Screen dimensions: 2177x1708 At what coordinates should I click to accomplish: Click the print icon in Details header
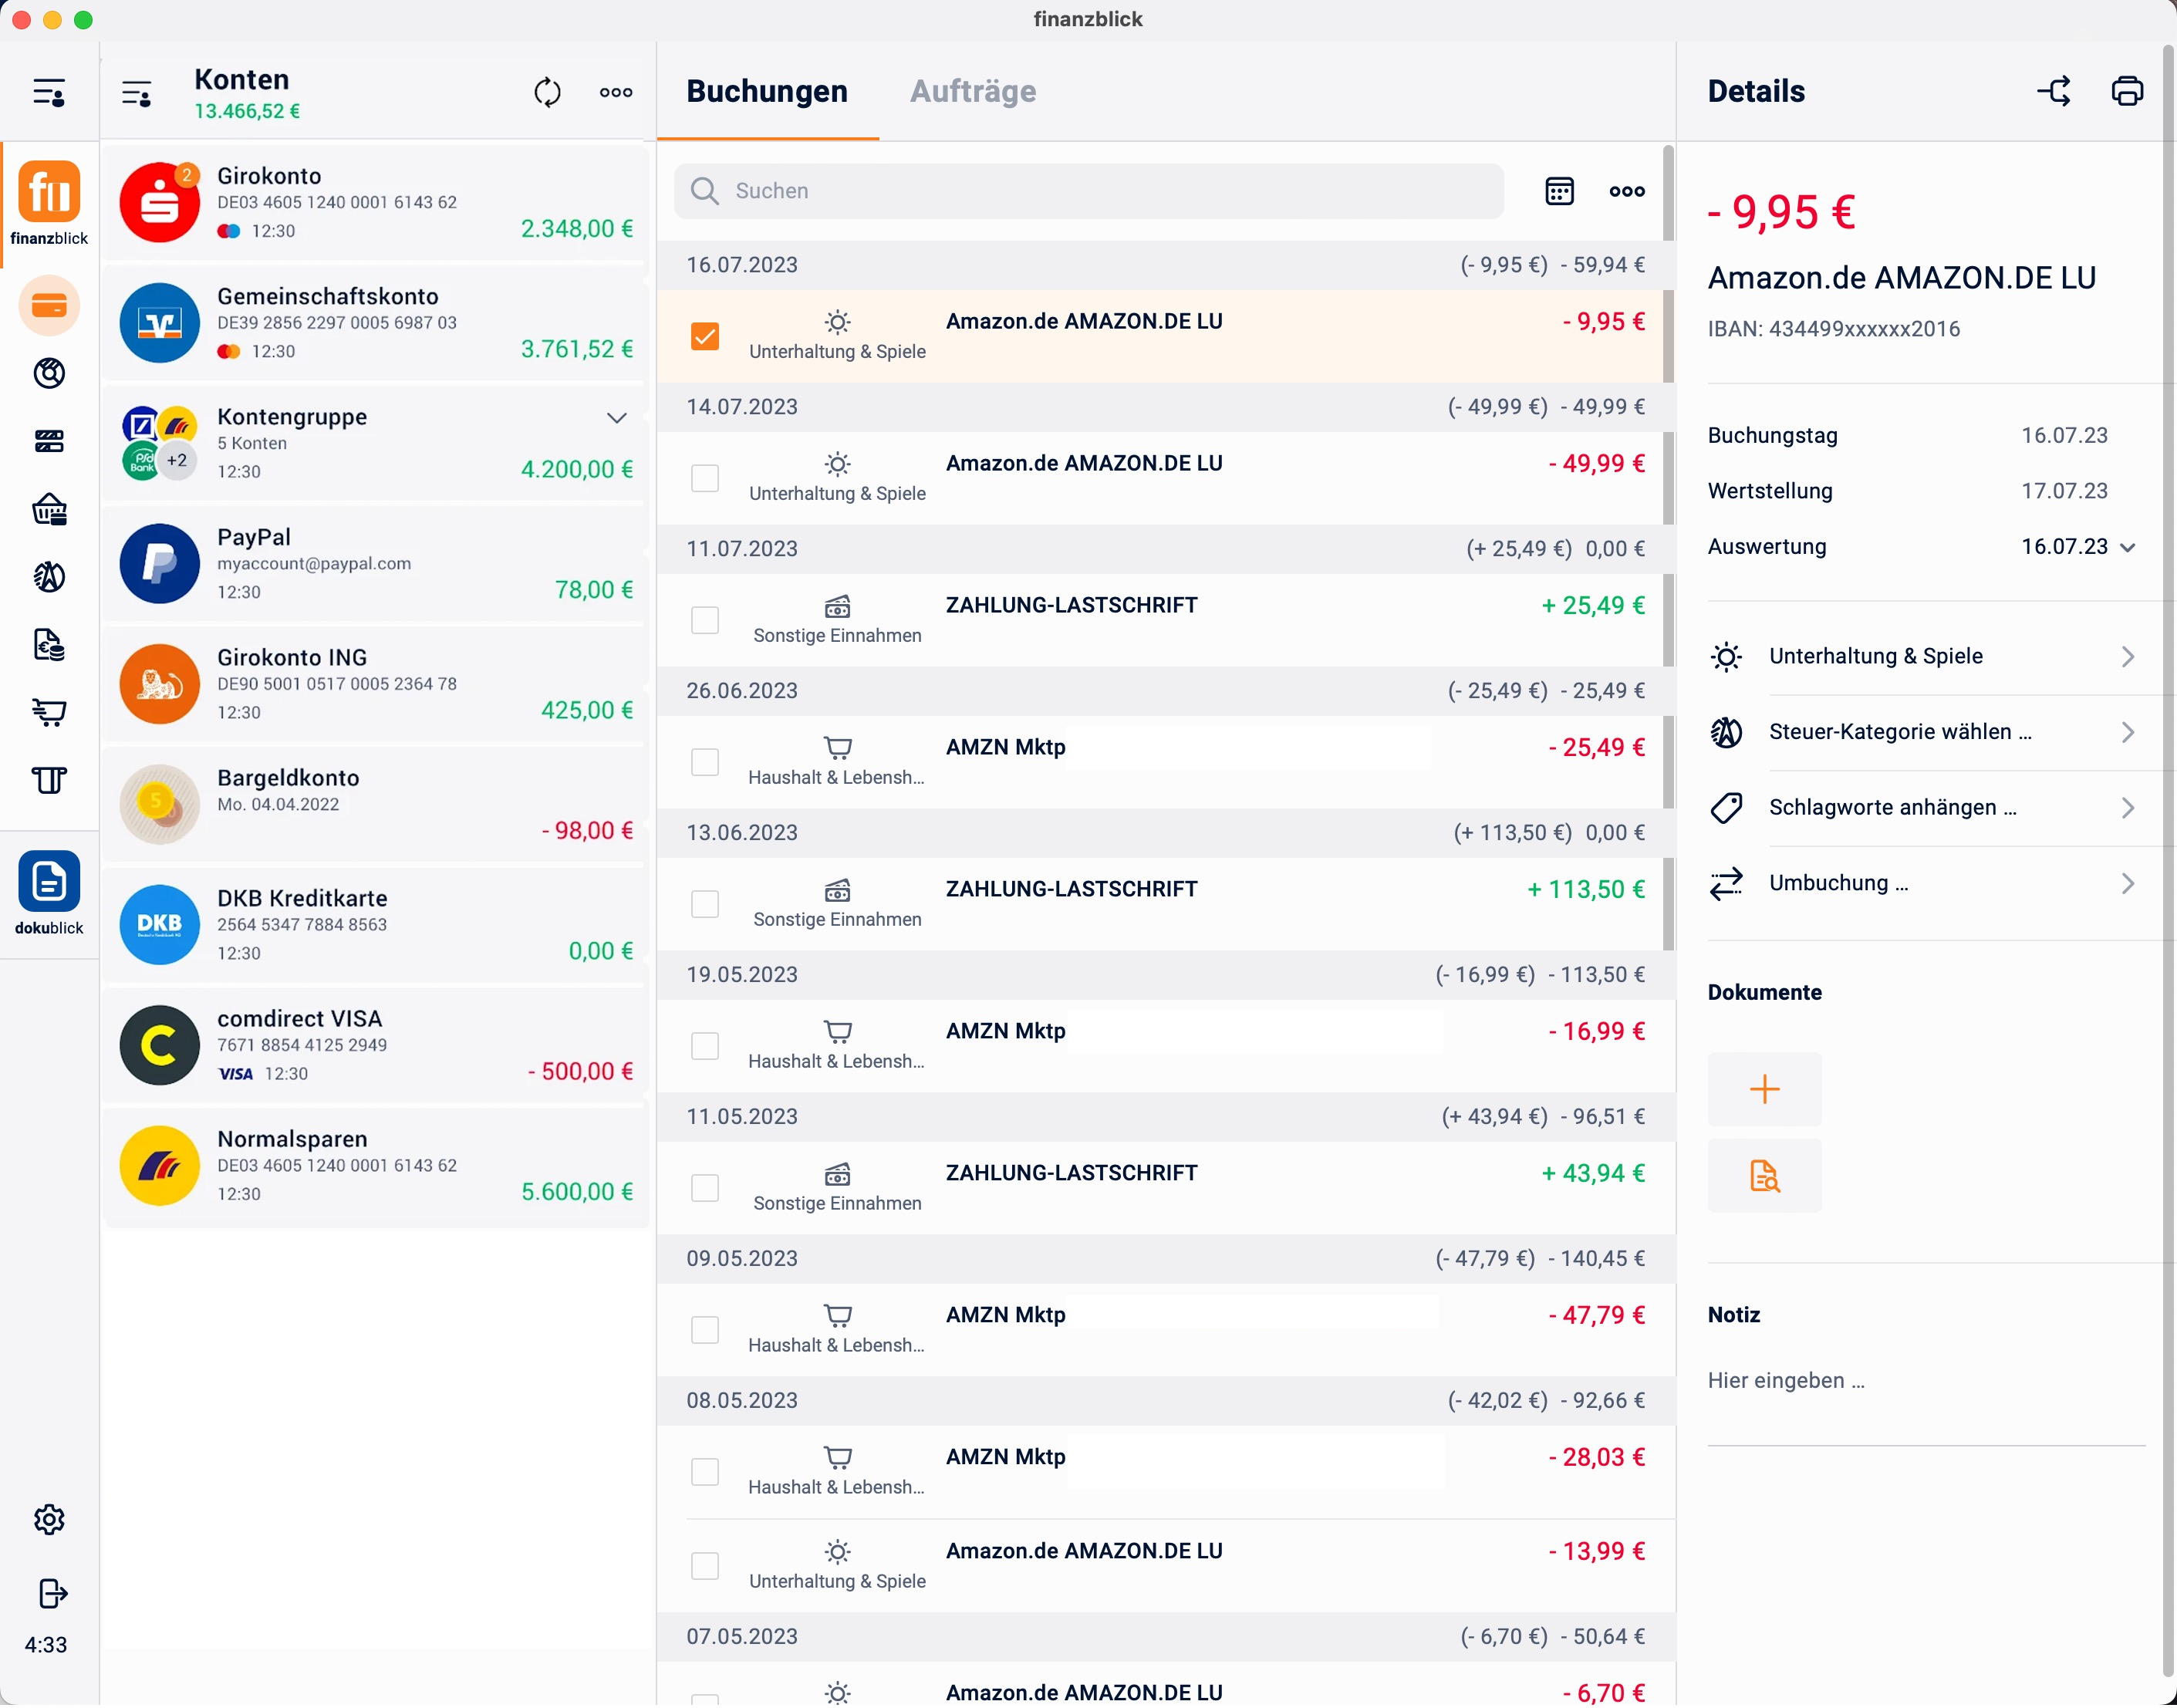point(2127,91)
